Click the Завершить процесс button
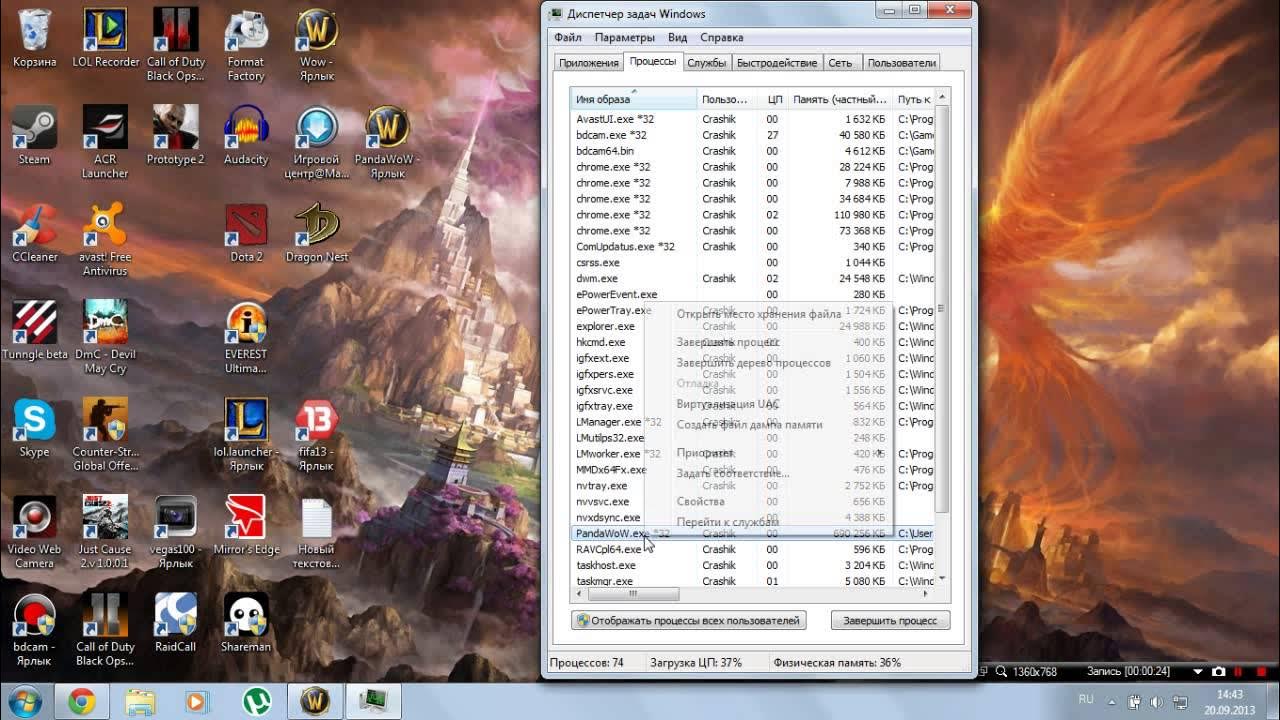1280x720 pixels. [890, 620]
